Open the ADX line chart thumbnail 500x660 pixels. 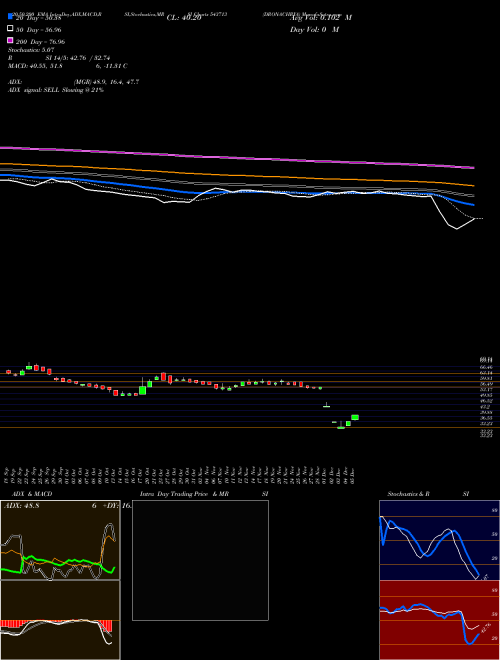click(x=60, y=540)
